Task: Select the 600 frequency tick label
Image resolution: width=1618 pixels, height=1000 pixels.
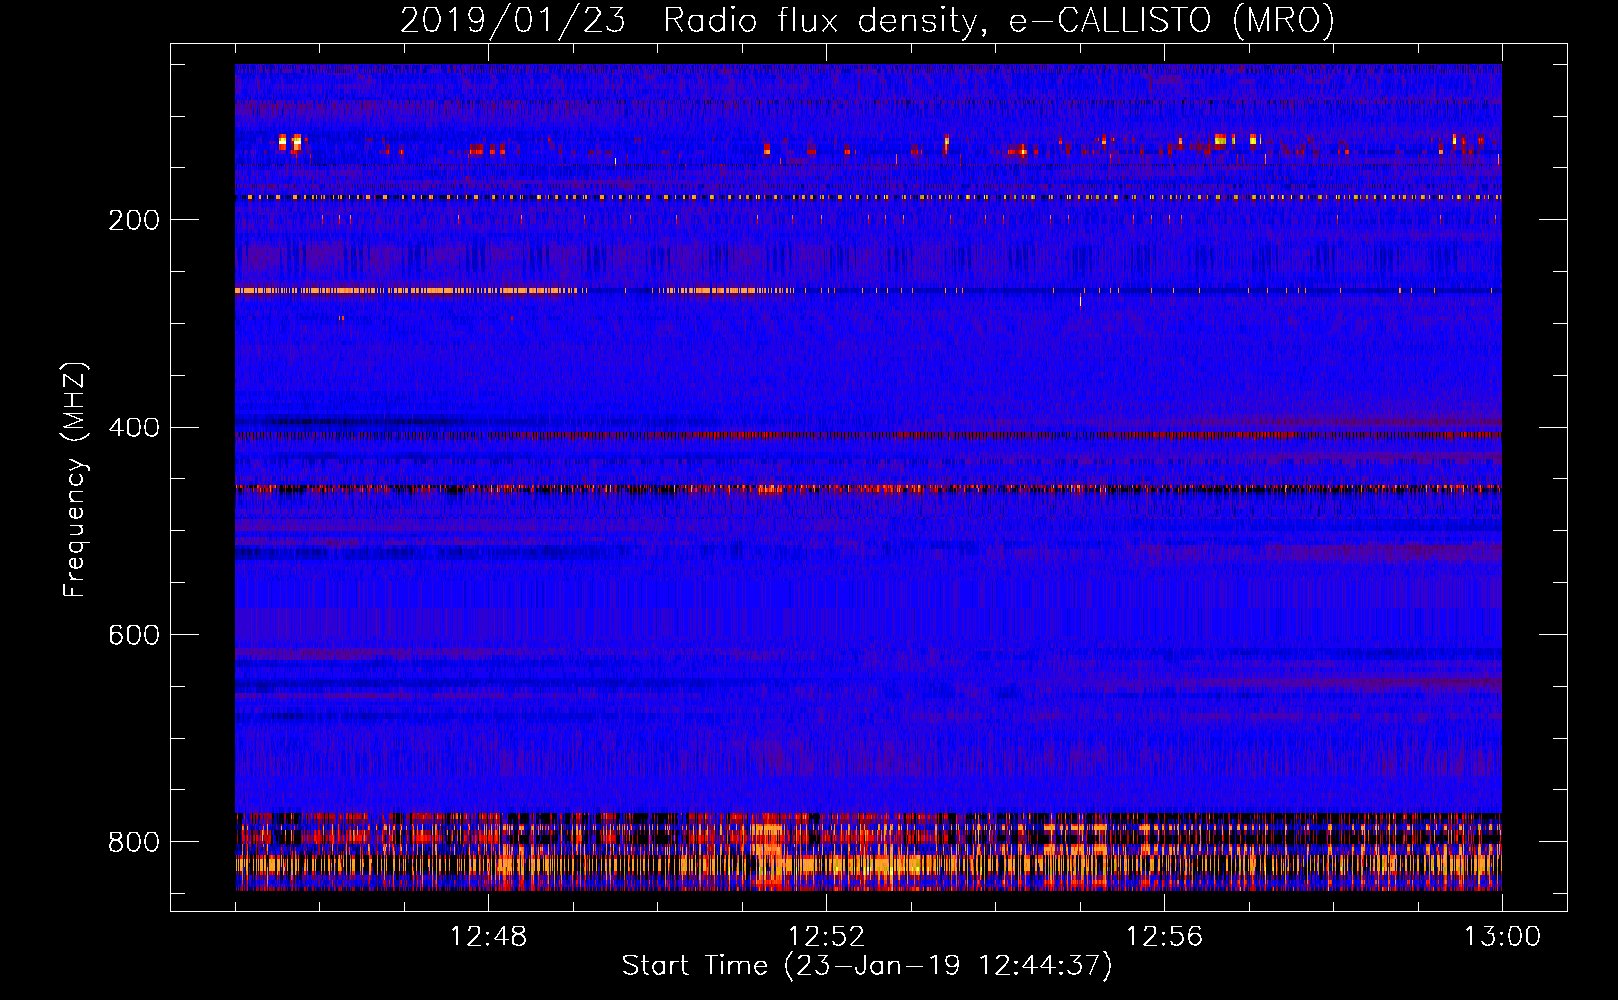Action: click(x=134, y=635)
